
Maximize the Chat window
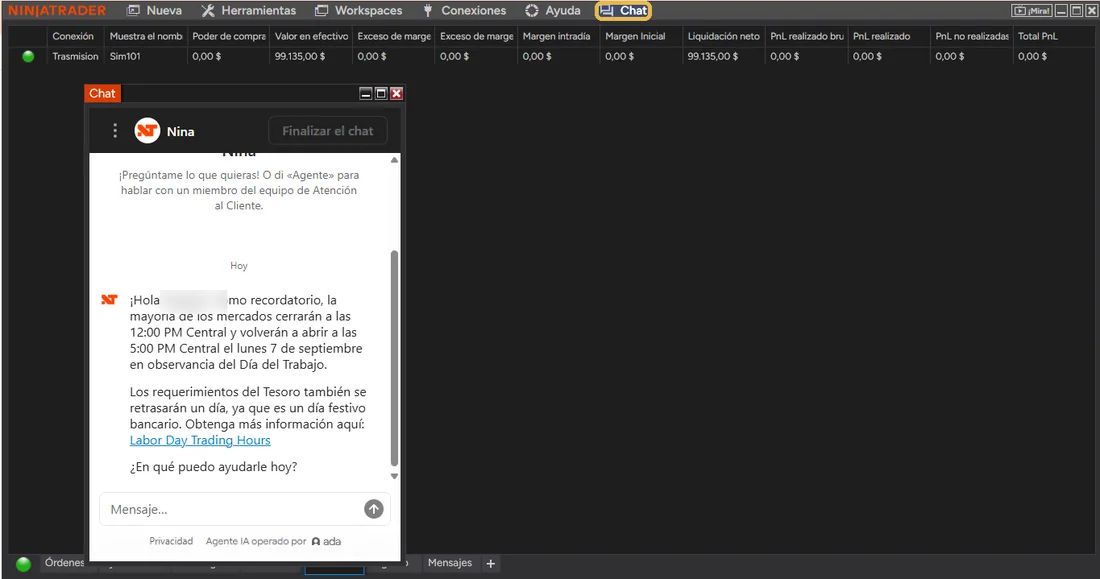click(381, 93)
